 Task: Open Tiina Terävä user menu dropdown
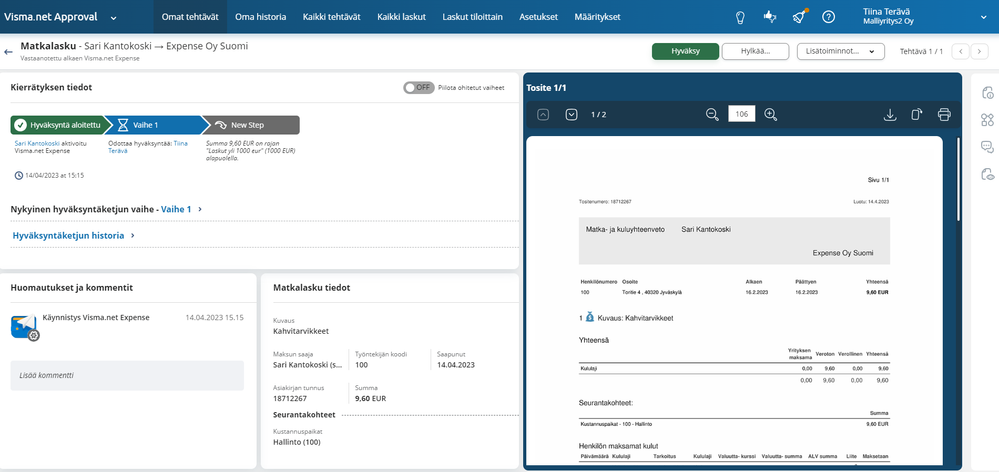pyautogui.click(x=983, y=17)
